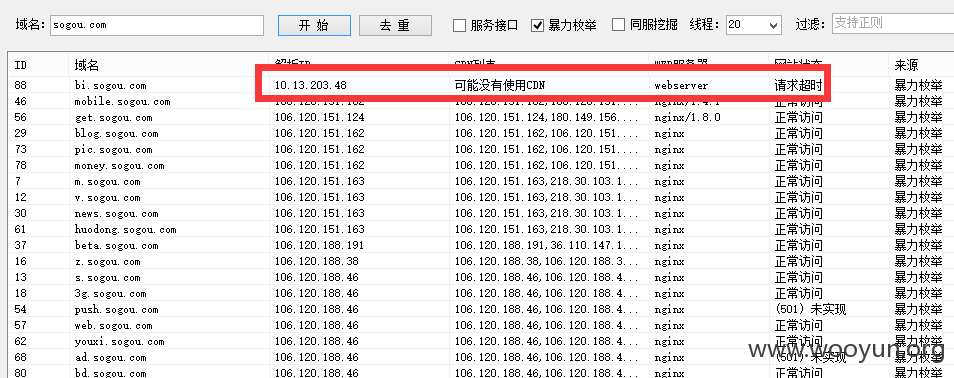Select the money.sogou.com domain

(119, 166)
